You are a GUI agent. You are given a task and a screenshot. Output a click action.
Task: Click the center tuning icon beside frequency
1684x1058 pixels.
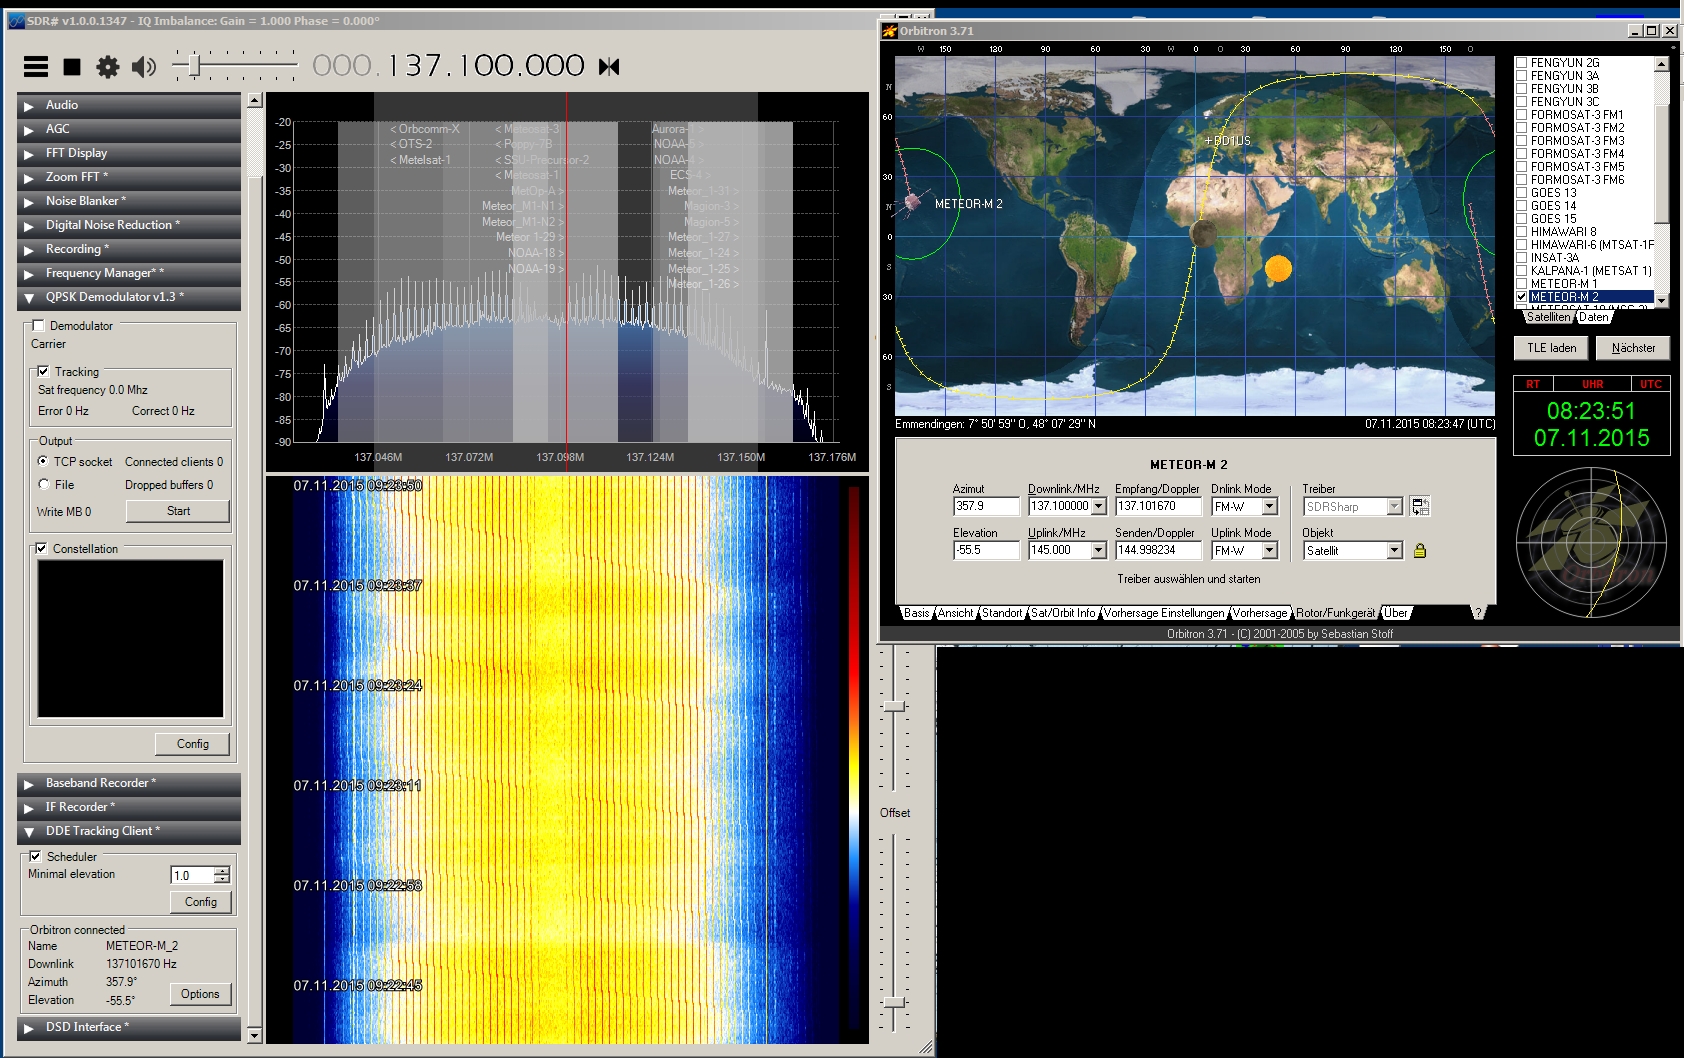point(609,67)
